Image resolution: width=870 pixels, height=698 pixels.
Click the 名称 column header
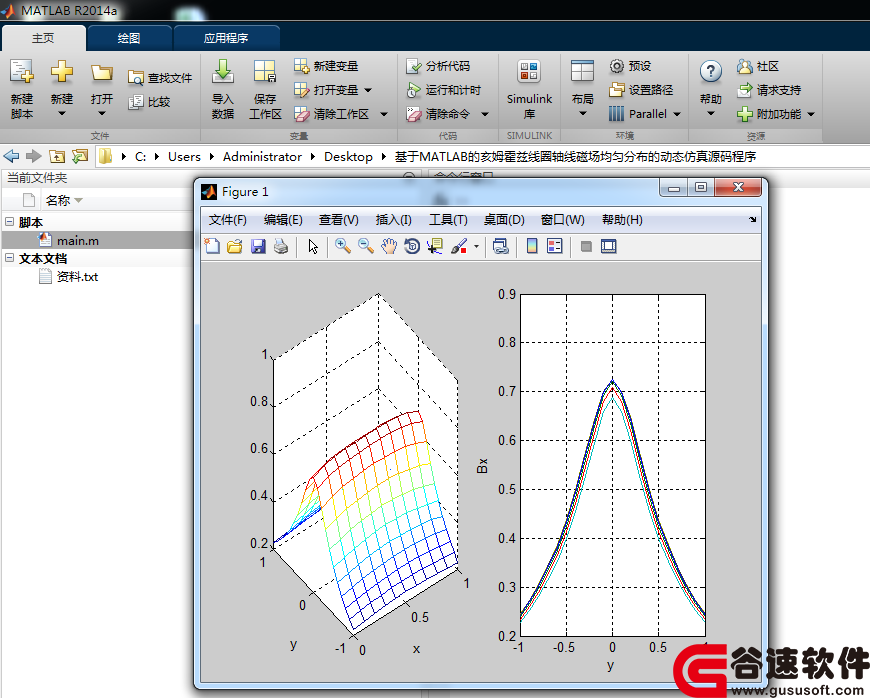point(58,200)
